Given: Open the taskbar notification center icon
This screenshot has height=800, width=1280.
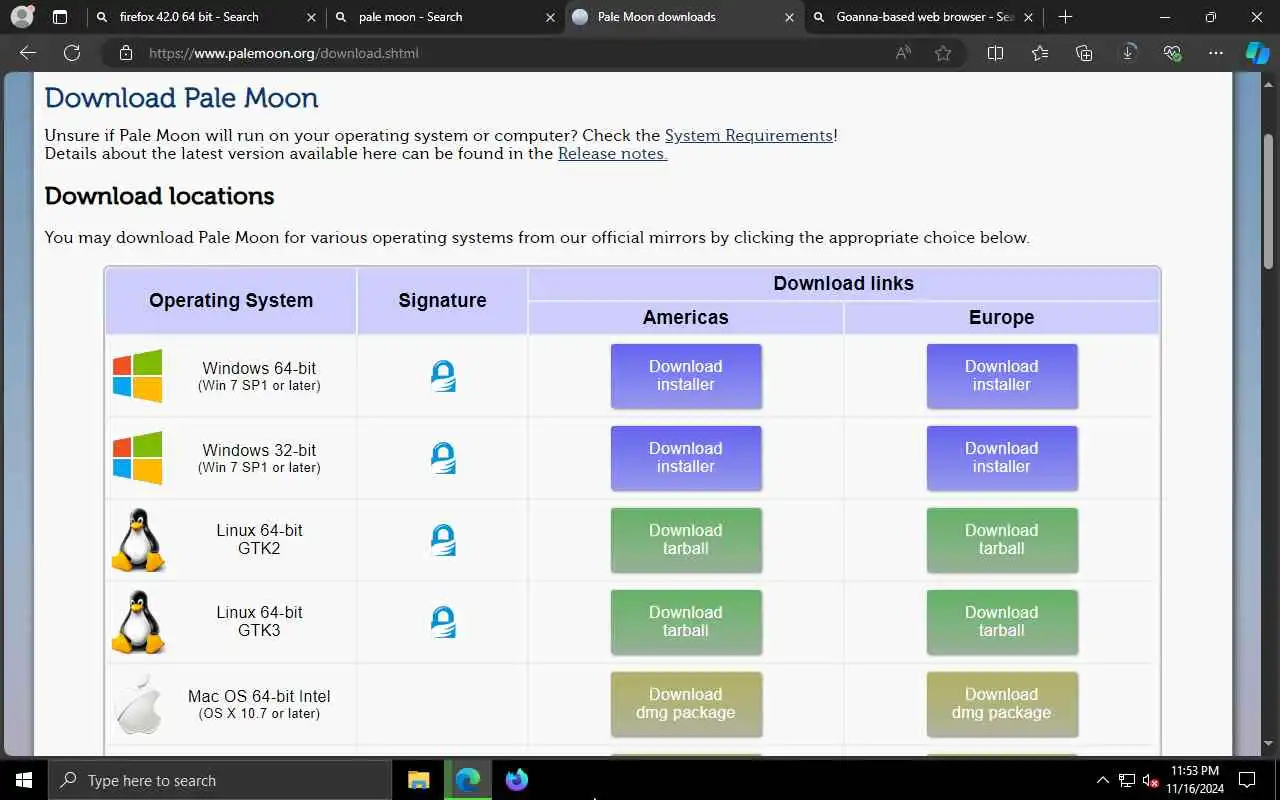Looking at the screenshot, I should click(x=1247, y=780).
